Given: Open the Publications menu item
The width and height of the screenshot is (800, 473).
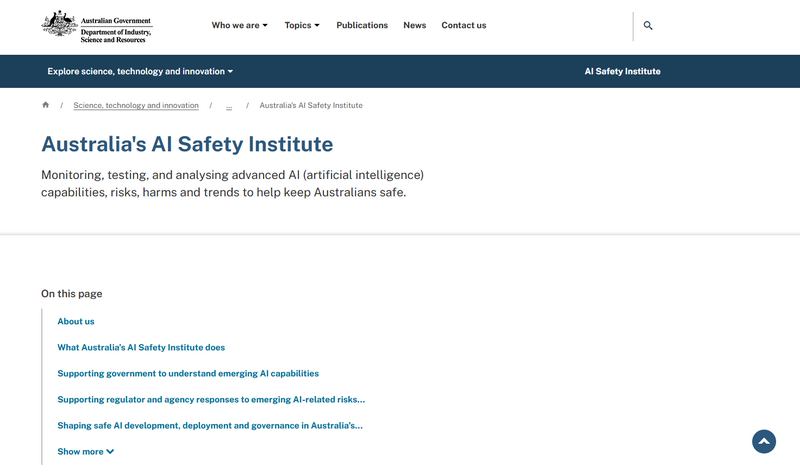Looking at the screenshot, I should pos(362,25).
